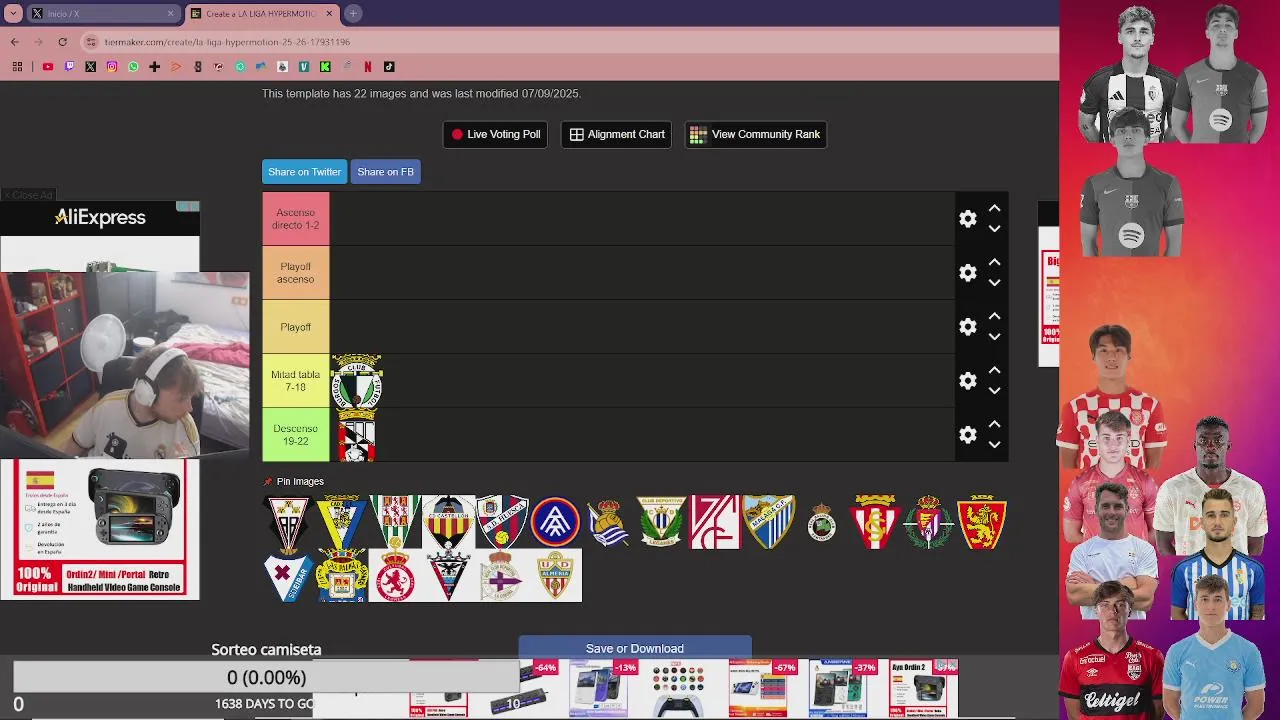
Task: Open settings gear for Playoff ascenso tier
Action: [967, 273]
